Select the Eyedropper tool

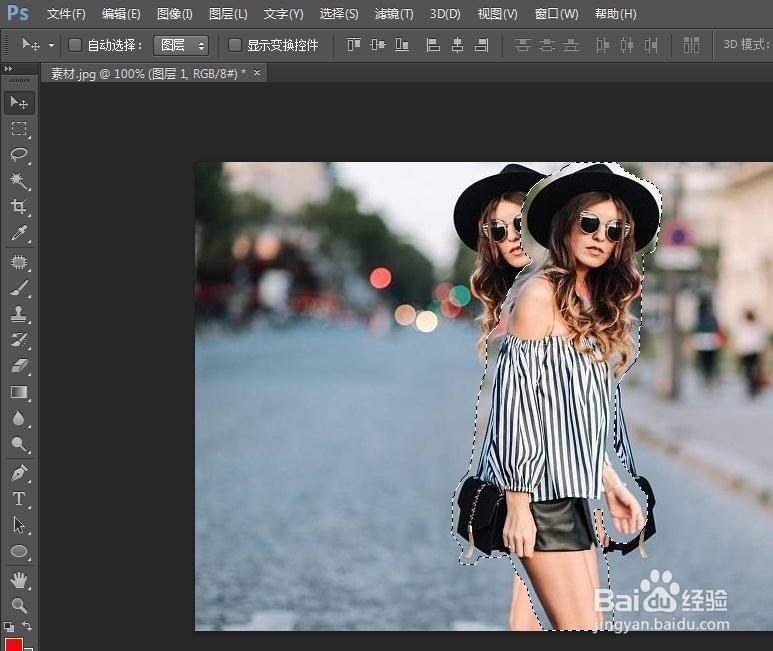pos(19,232)
